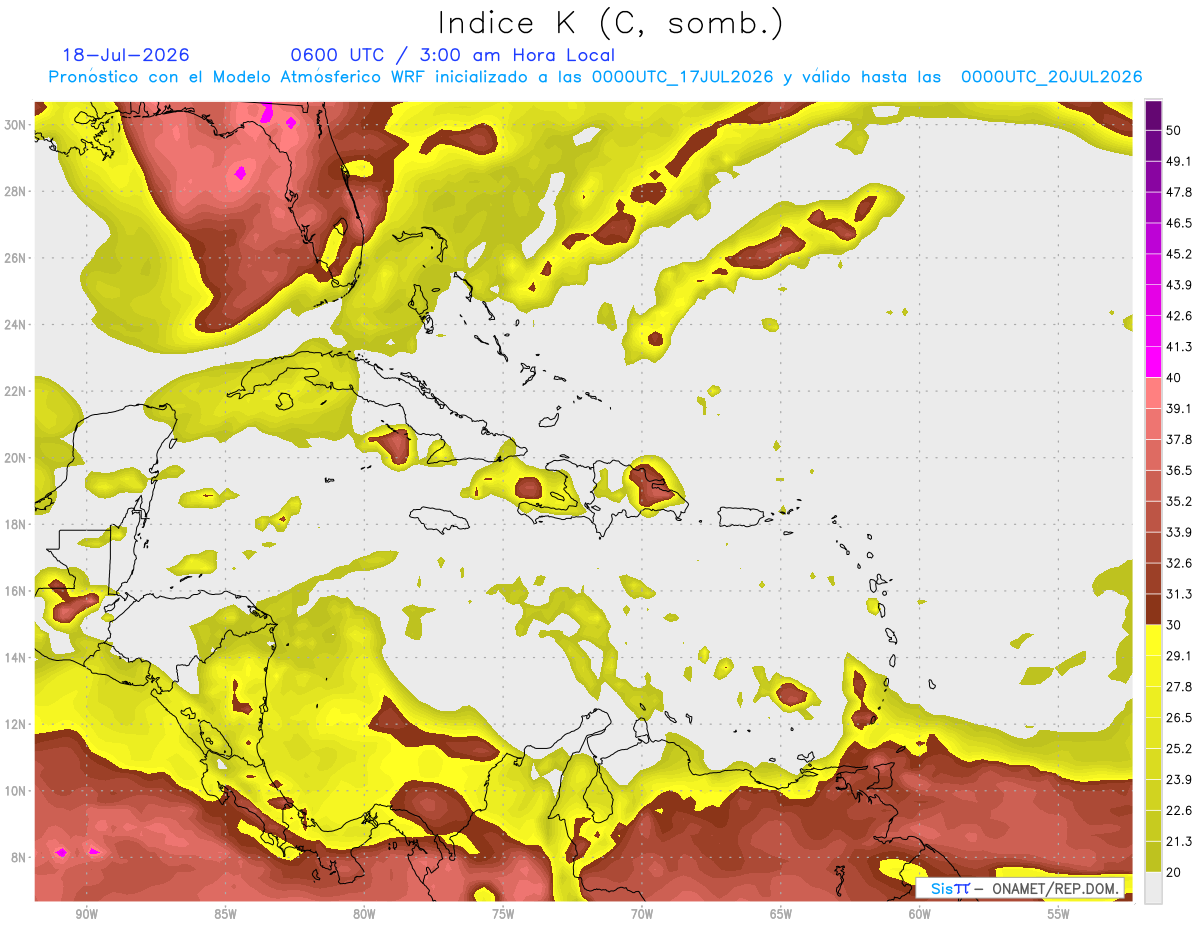Pick the colorbar value 21.3
This screenshot has width=1200, height=927.
1180,842
